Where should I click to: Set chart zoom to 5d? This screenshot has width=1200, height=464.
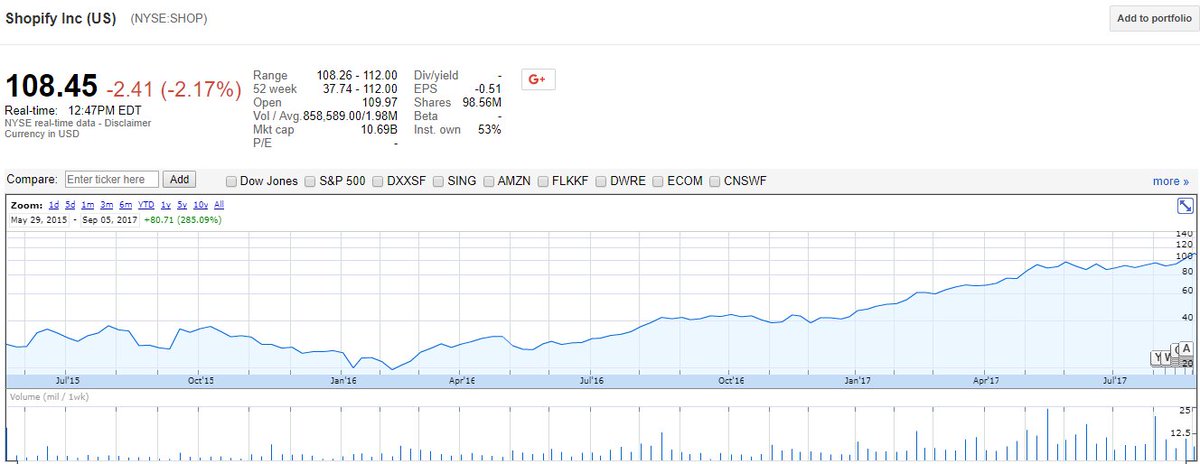click(x=71, y=205)
